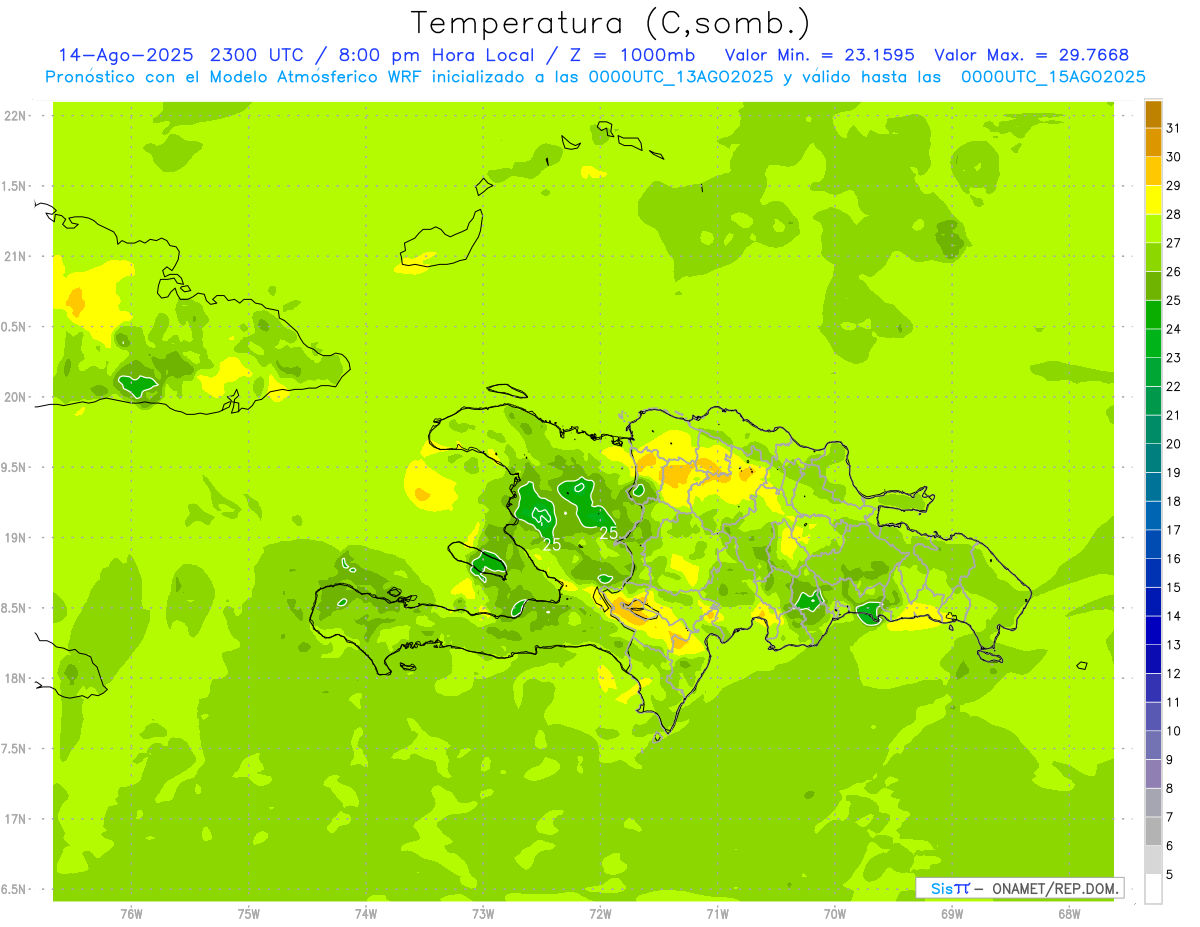1200x927 pixels.
Task: Pick the dark orange swatch atop the colorbar
Action: point(1153,114)
